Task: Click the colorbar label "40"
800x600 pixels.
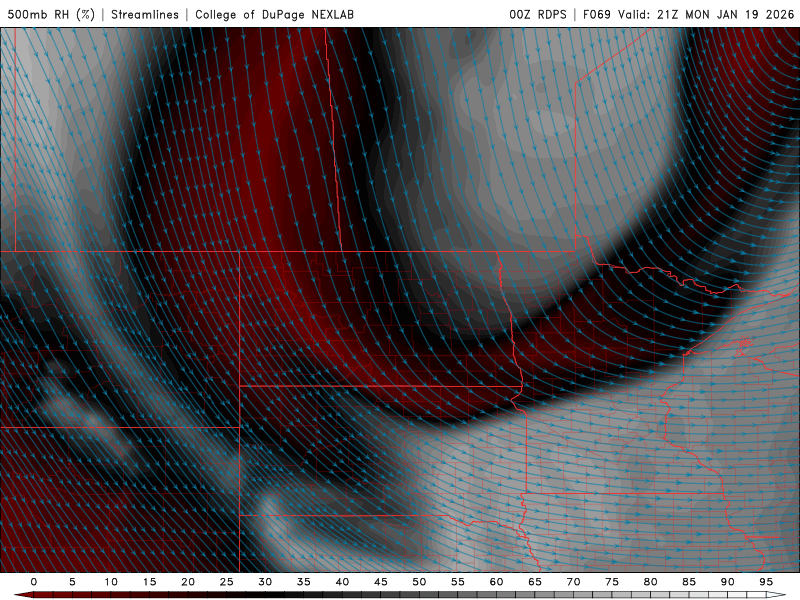Action: [342, 582]
